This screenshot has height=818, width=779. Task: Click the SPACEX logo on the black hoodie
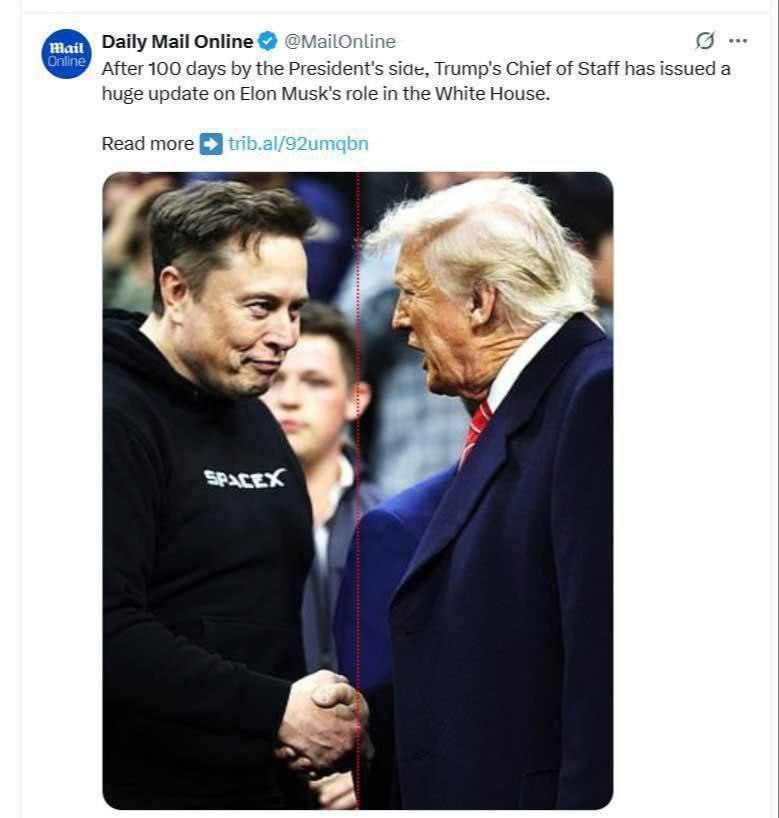(244, 478)
